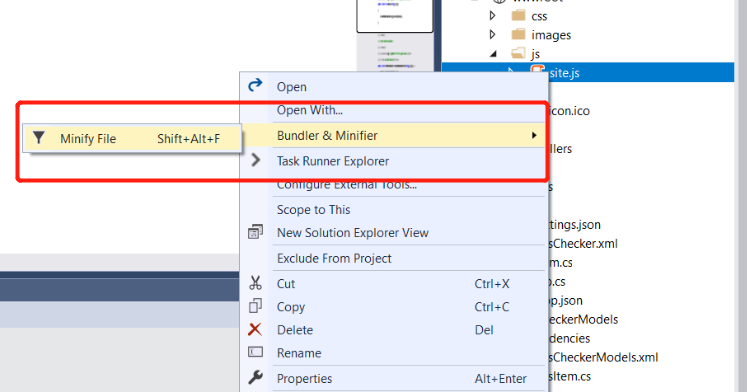Select the images folder label

point(551,35)
